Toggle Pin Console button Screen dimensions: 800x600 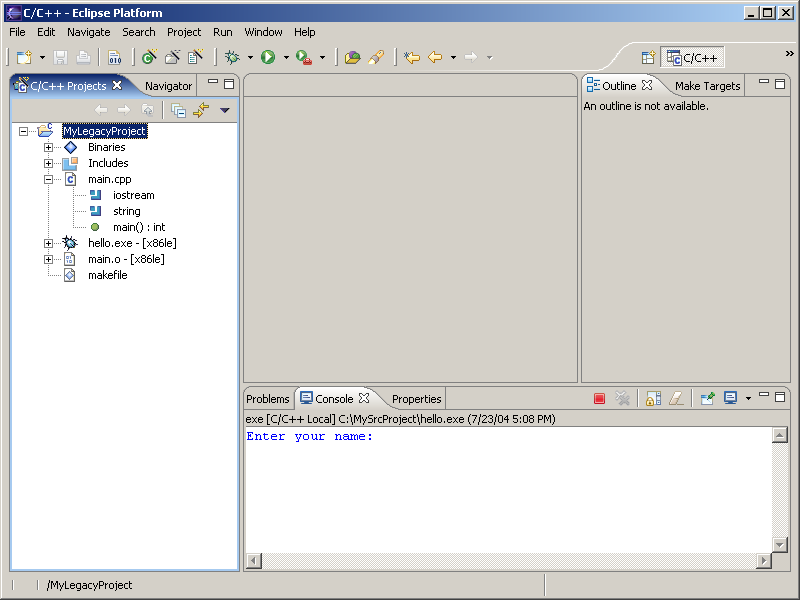click(707, 398)
